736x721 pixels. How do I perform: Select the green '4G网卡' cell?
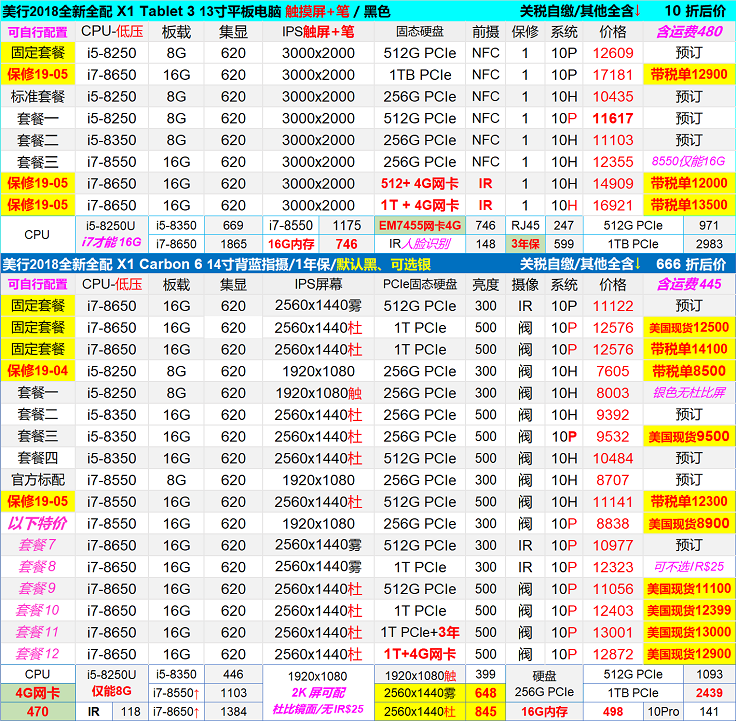coord(38,693)
